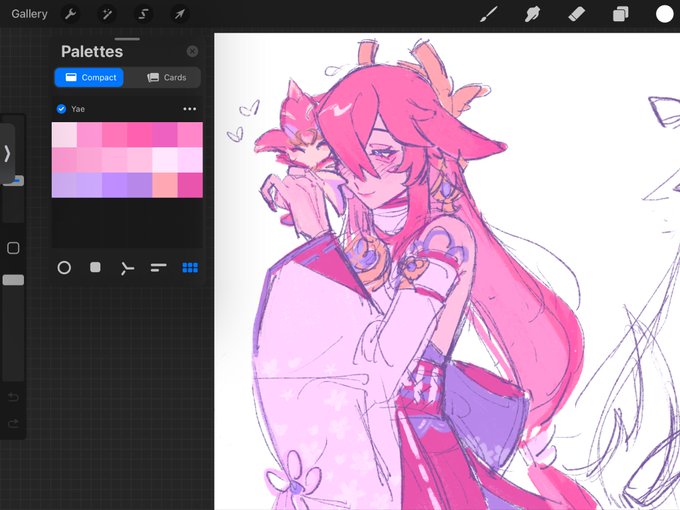The image size is (680, 510).
Task: Undo the last stroke
Action: tap(13, 397)
